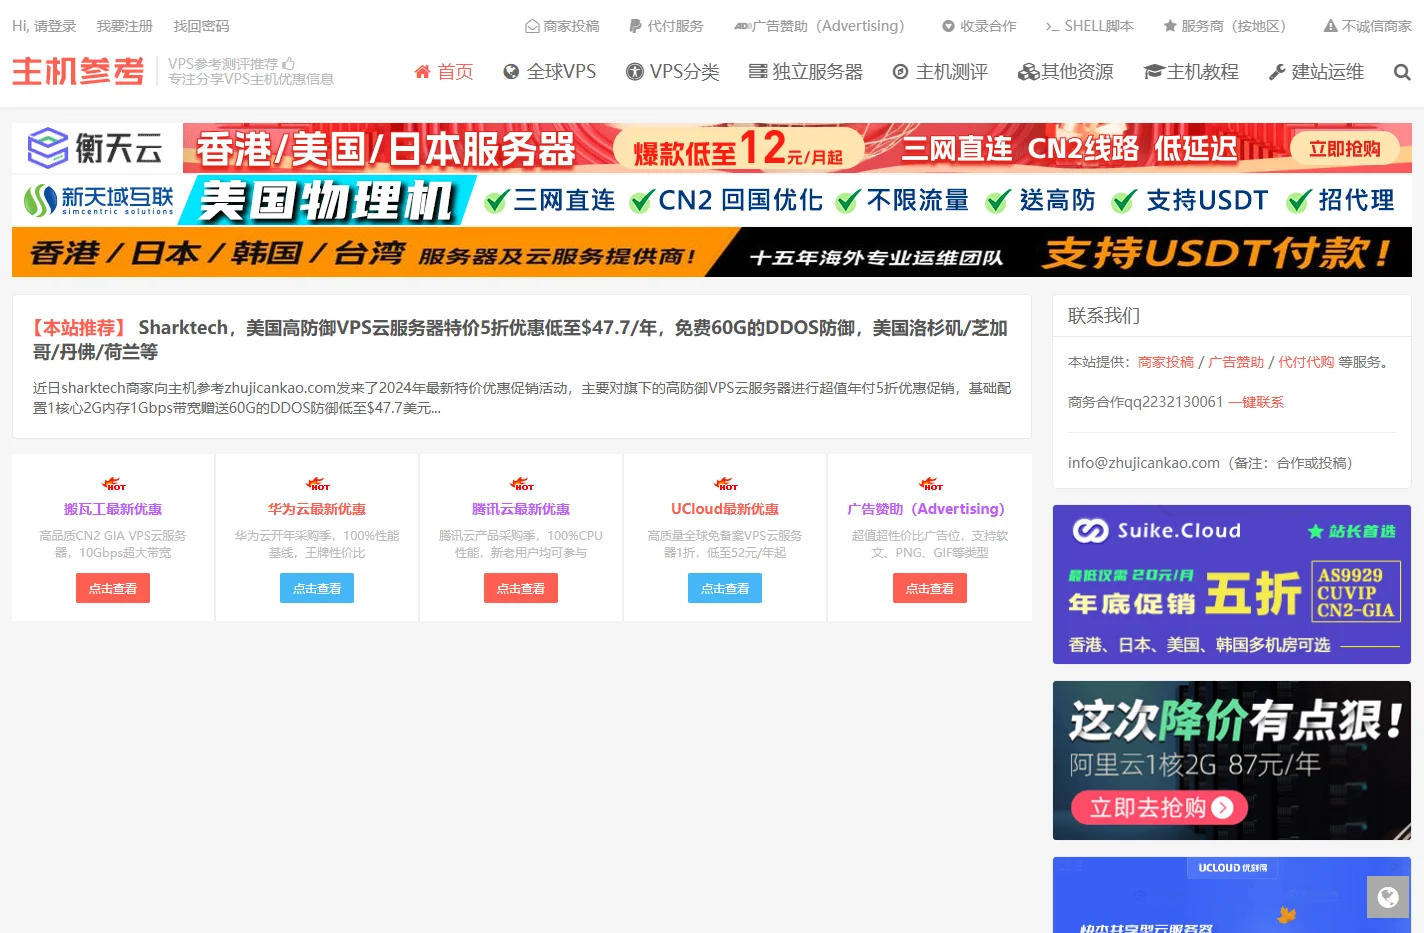
Task: Click the circle icon beside 主机测评
Action: pos(900,72)
